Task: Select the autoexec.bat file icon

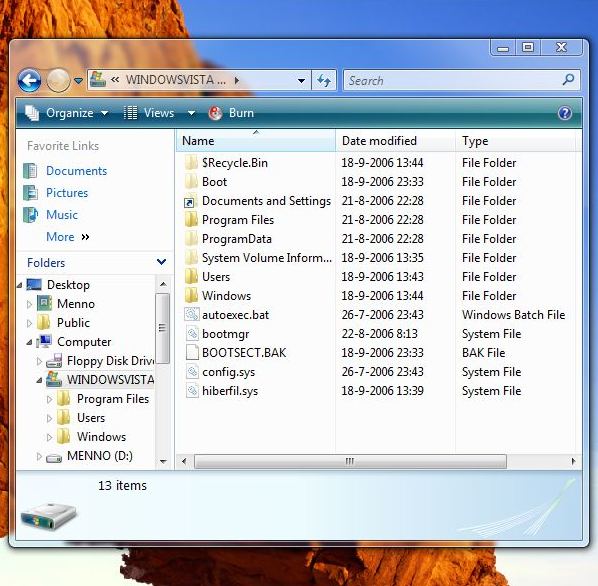Action: pos(191,315)
